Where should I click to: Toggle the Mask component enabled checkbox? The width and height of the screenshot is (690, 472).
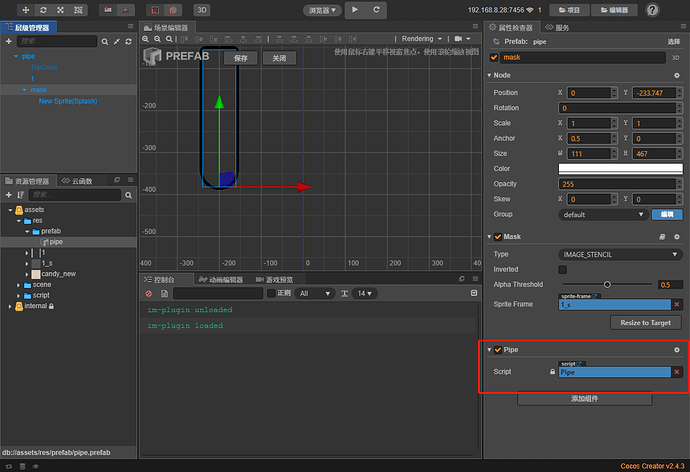(498, 237)
